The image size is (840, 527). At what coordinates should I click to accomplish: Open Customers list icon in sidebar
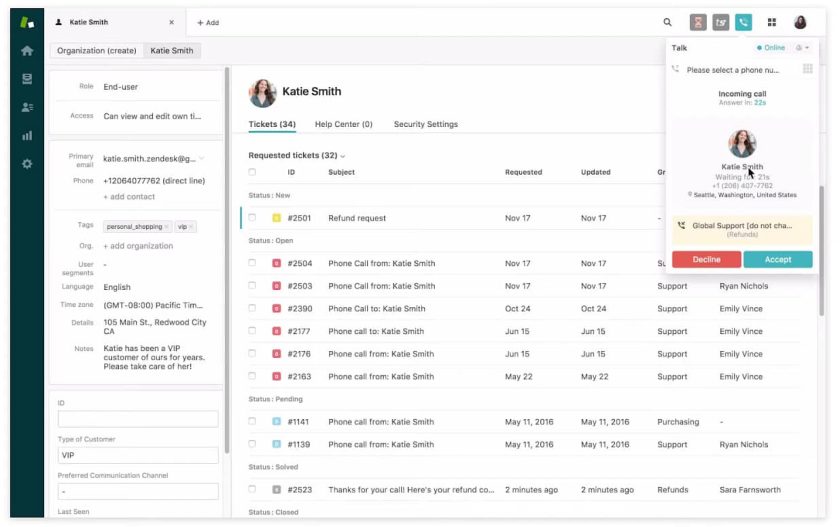tap(27, 108)
